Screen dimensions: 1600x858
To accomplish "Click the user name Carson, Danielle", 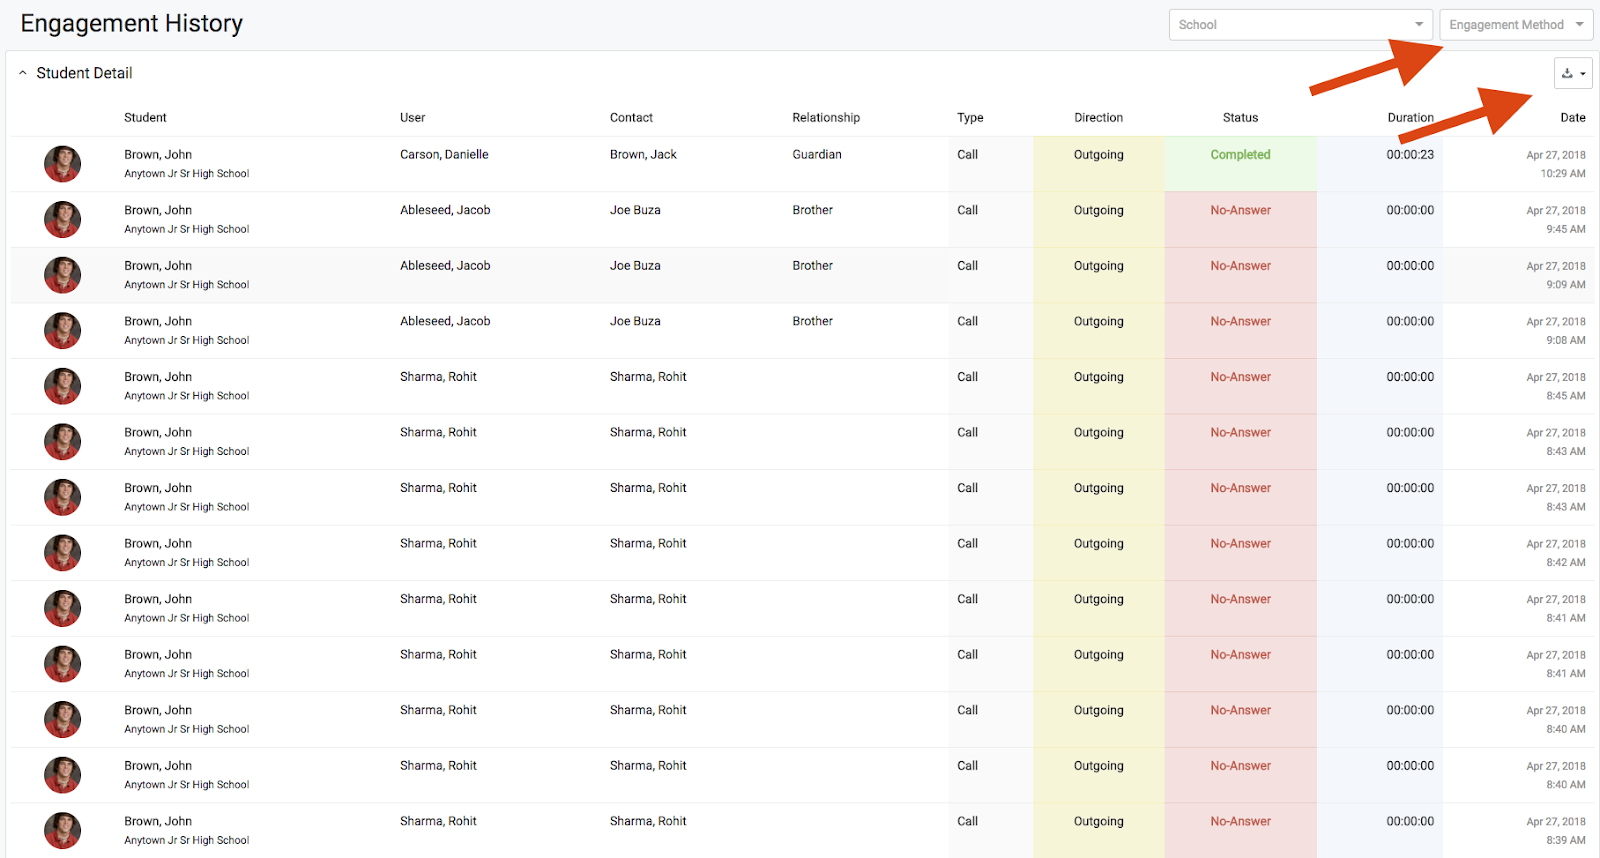I will click(x=444, y=154).
